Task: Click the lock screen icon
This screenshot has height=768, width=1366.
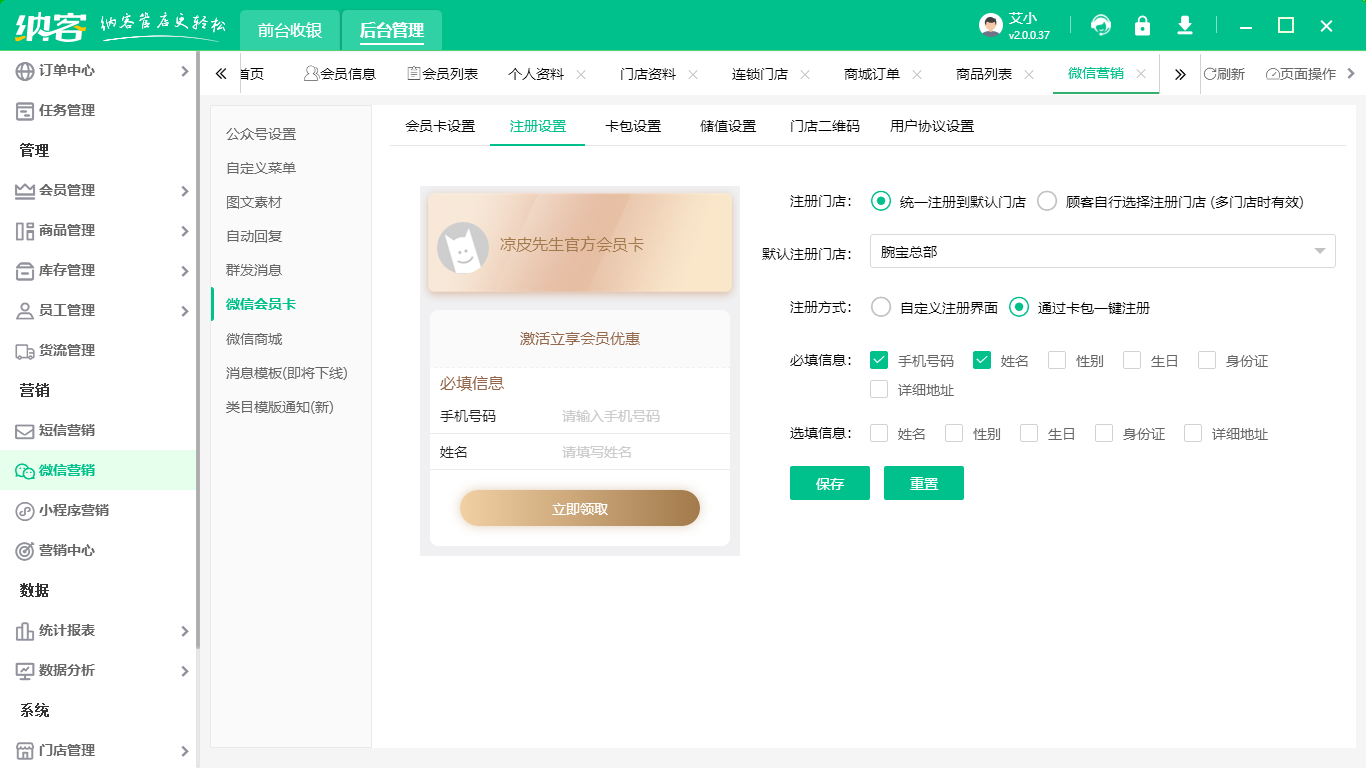Action: [1142, 26]
